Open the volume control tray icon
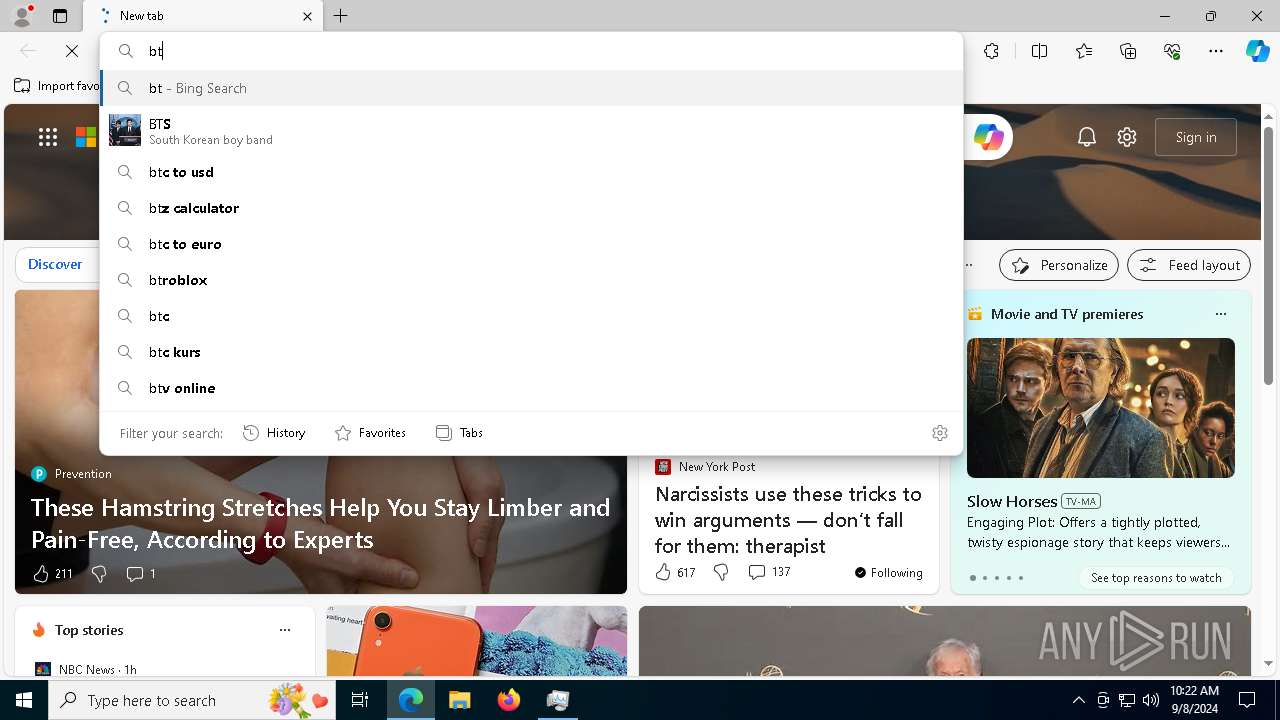The width and height of the screenshot is (1280, 720). click(x=1151, y=700)
